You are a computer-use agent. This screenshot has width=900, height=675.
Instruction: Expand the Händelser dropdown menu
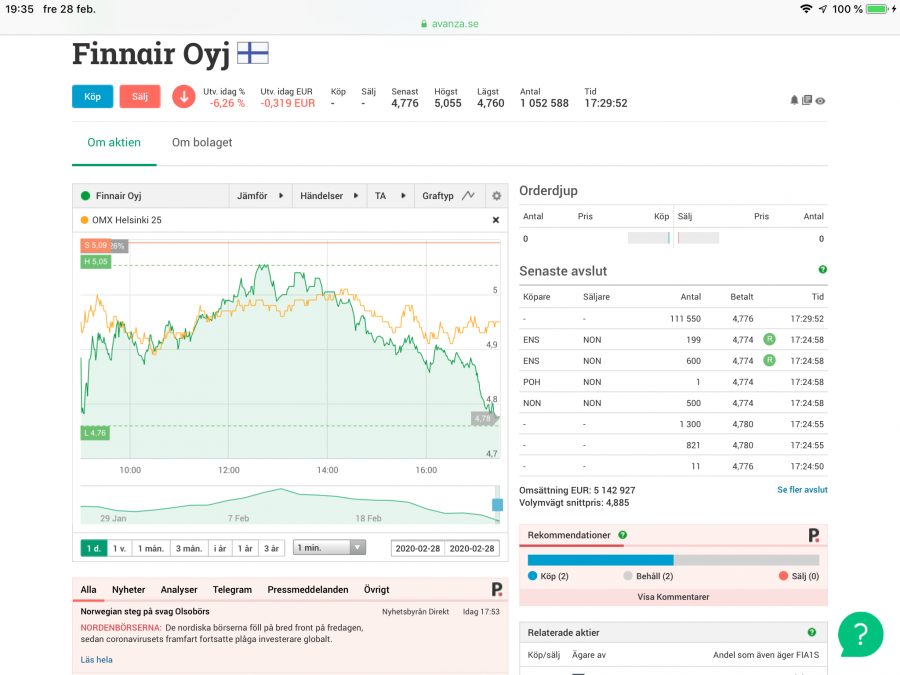[x=328, y=196]
